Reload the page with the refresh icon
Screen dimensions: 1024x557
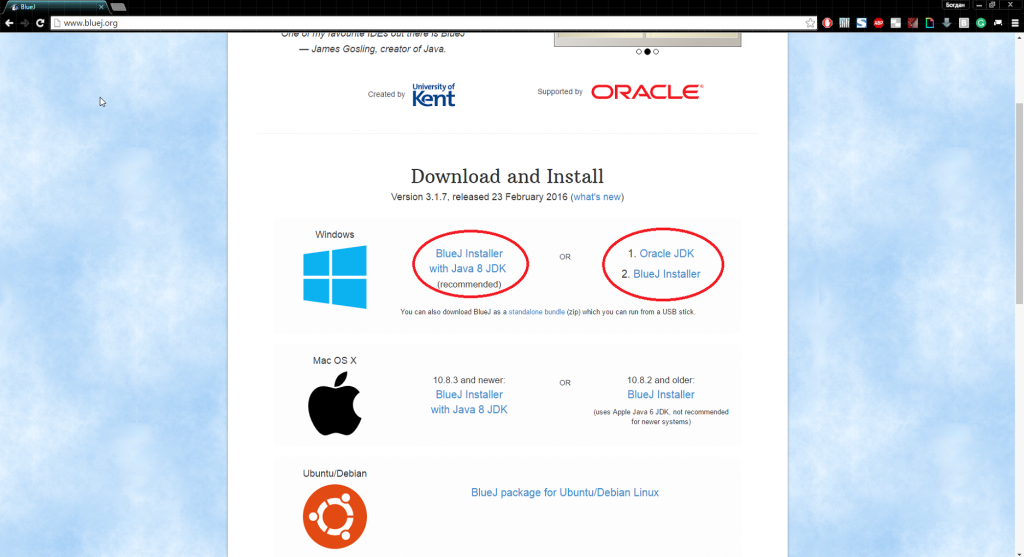(40, 23)
